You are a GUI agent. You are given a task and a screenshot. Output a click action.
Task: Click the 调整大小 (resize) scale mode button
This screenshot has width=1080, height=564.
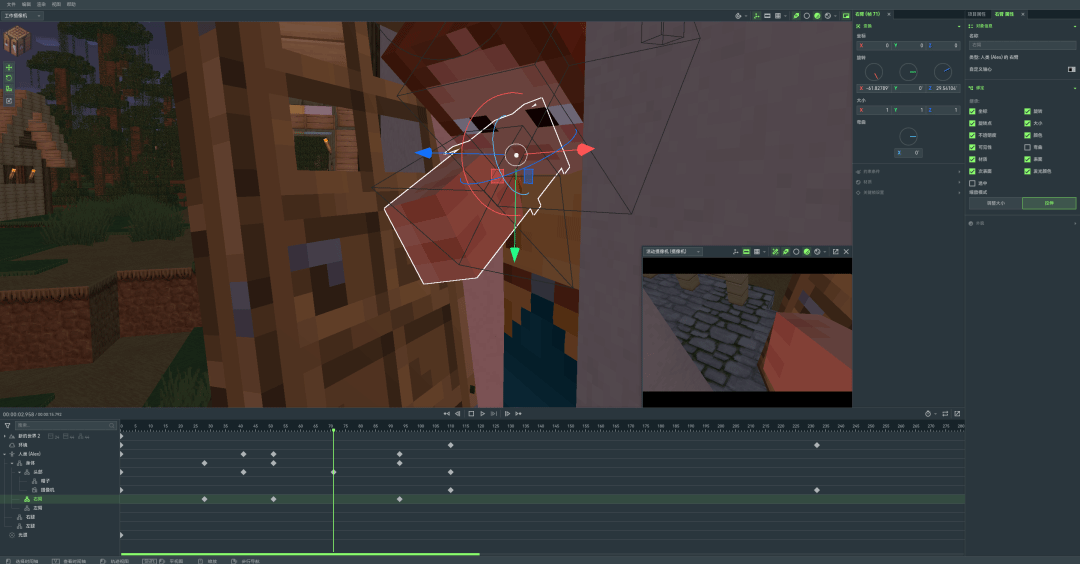pos(995,203)
